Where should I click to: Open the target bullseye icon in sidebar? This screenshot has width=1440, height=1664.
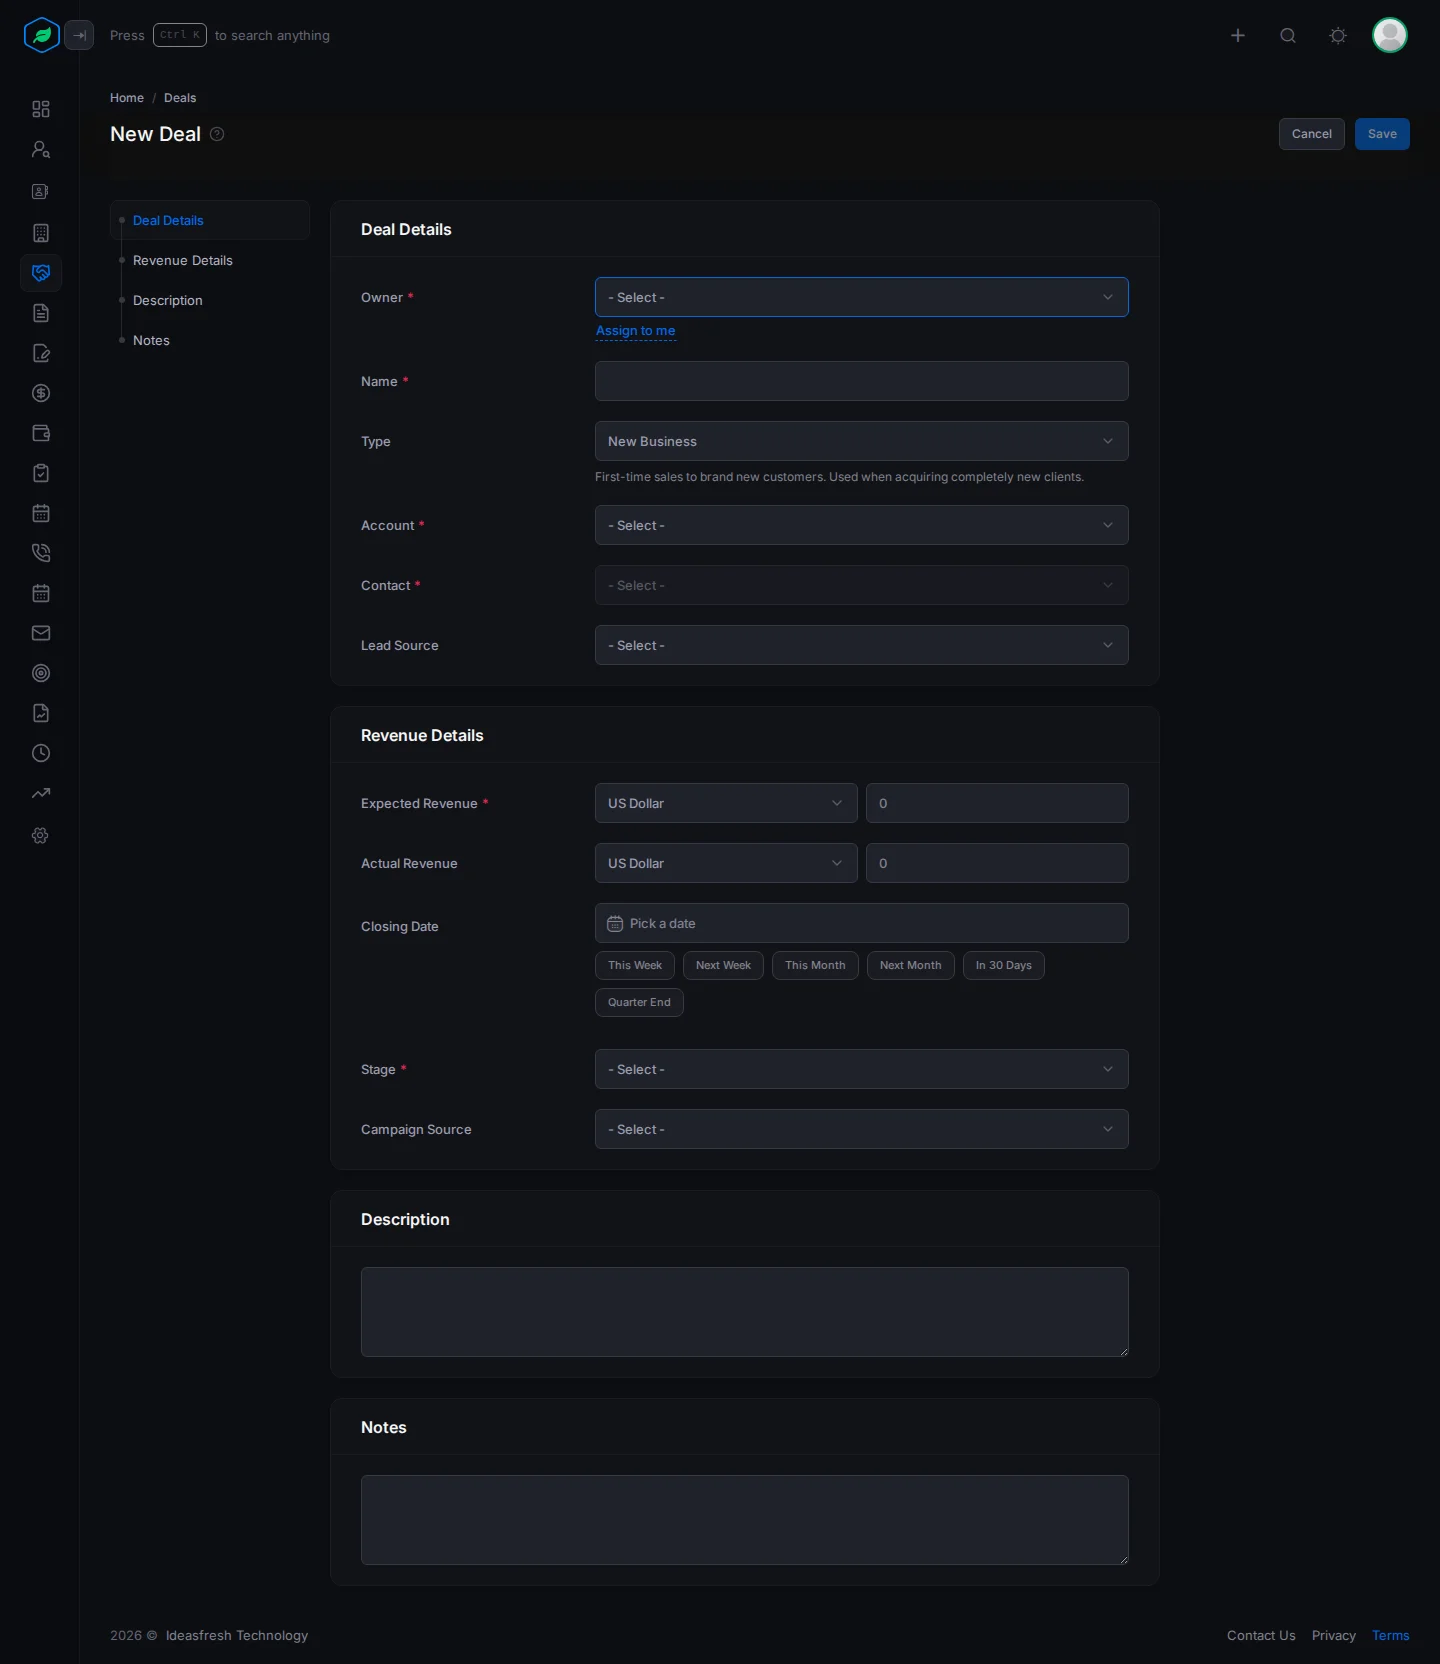[x=41, y=673]
